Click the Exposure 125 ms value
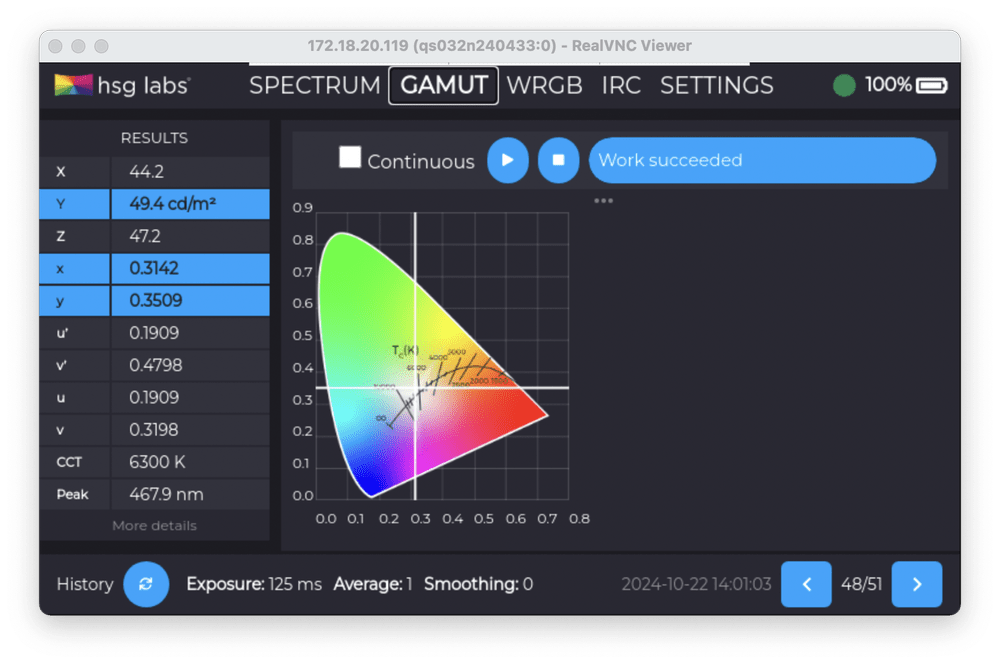The width and height of the screenshot is (1000, 664). [254, 584]
